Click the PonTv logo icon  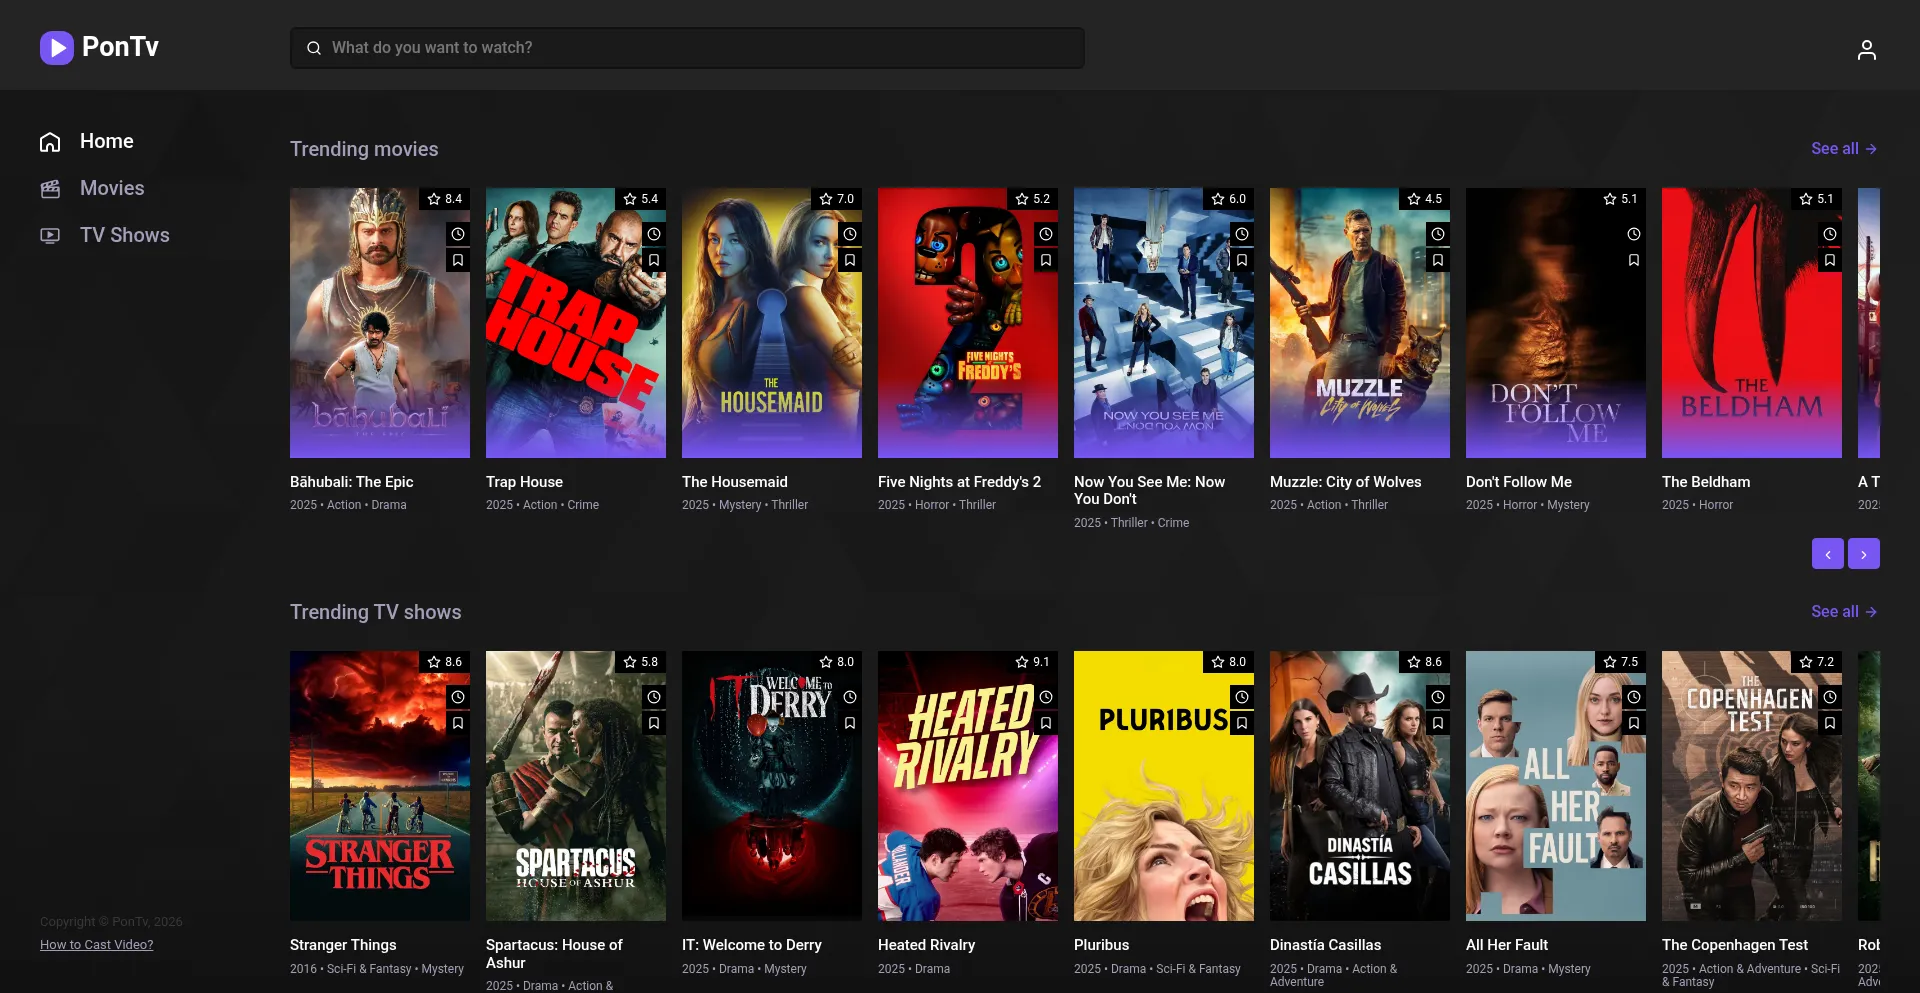[57, 47]
